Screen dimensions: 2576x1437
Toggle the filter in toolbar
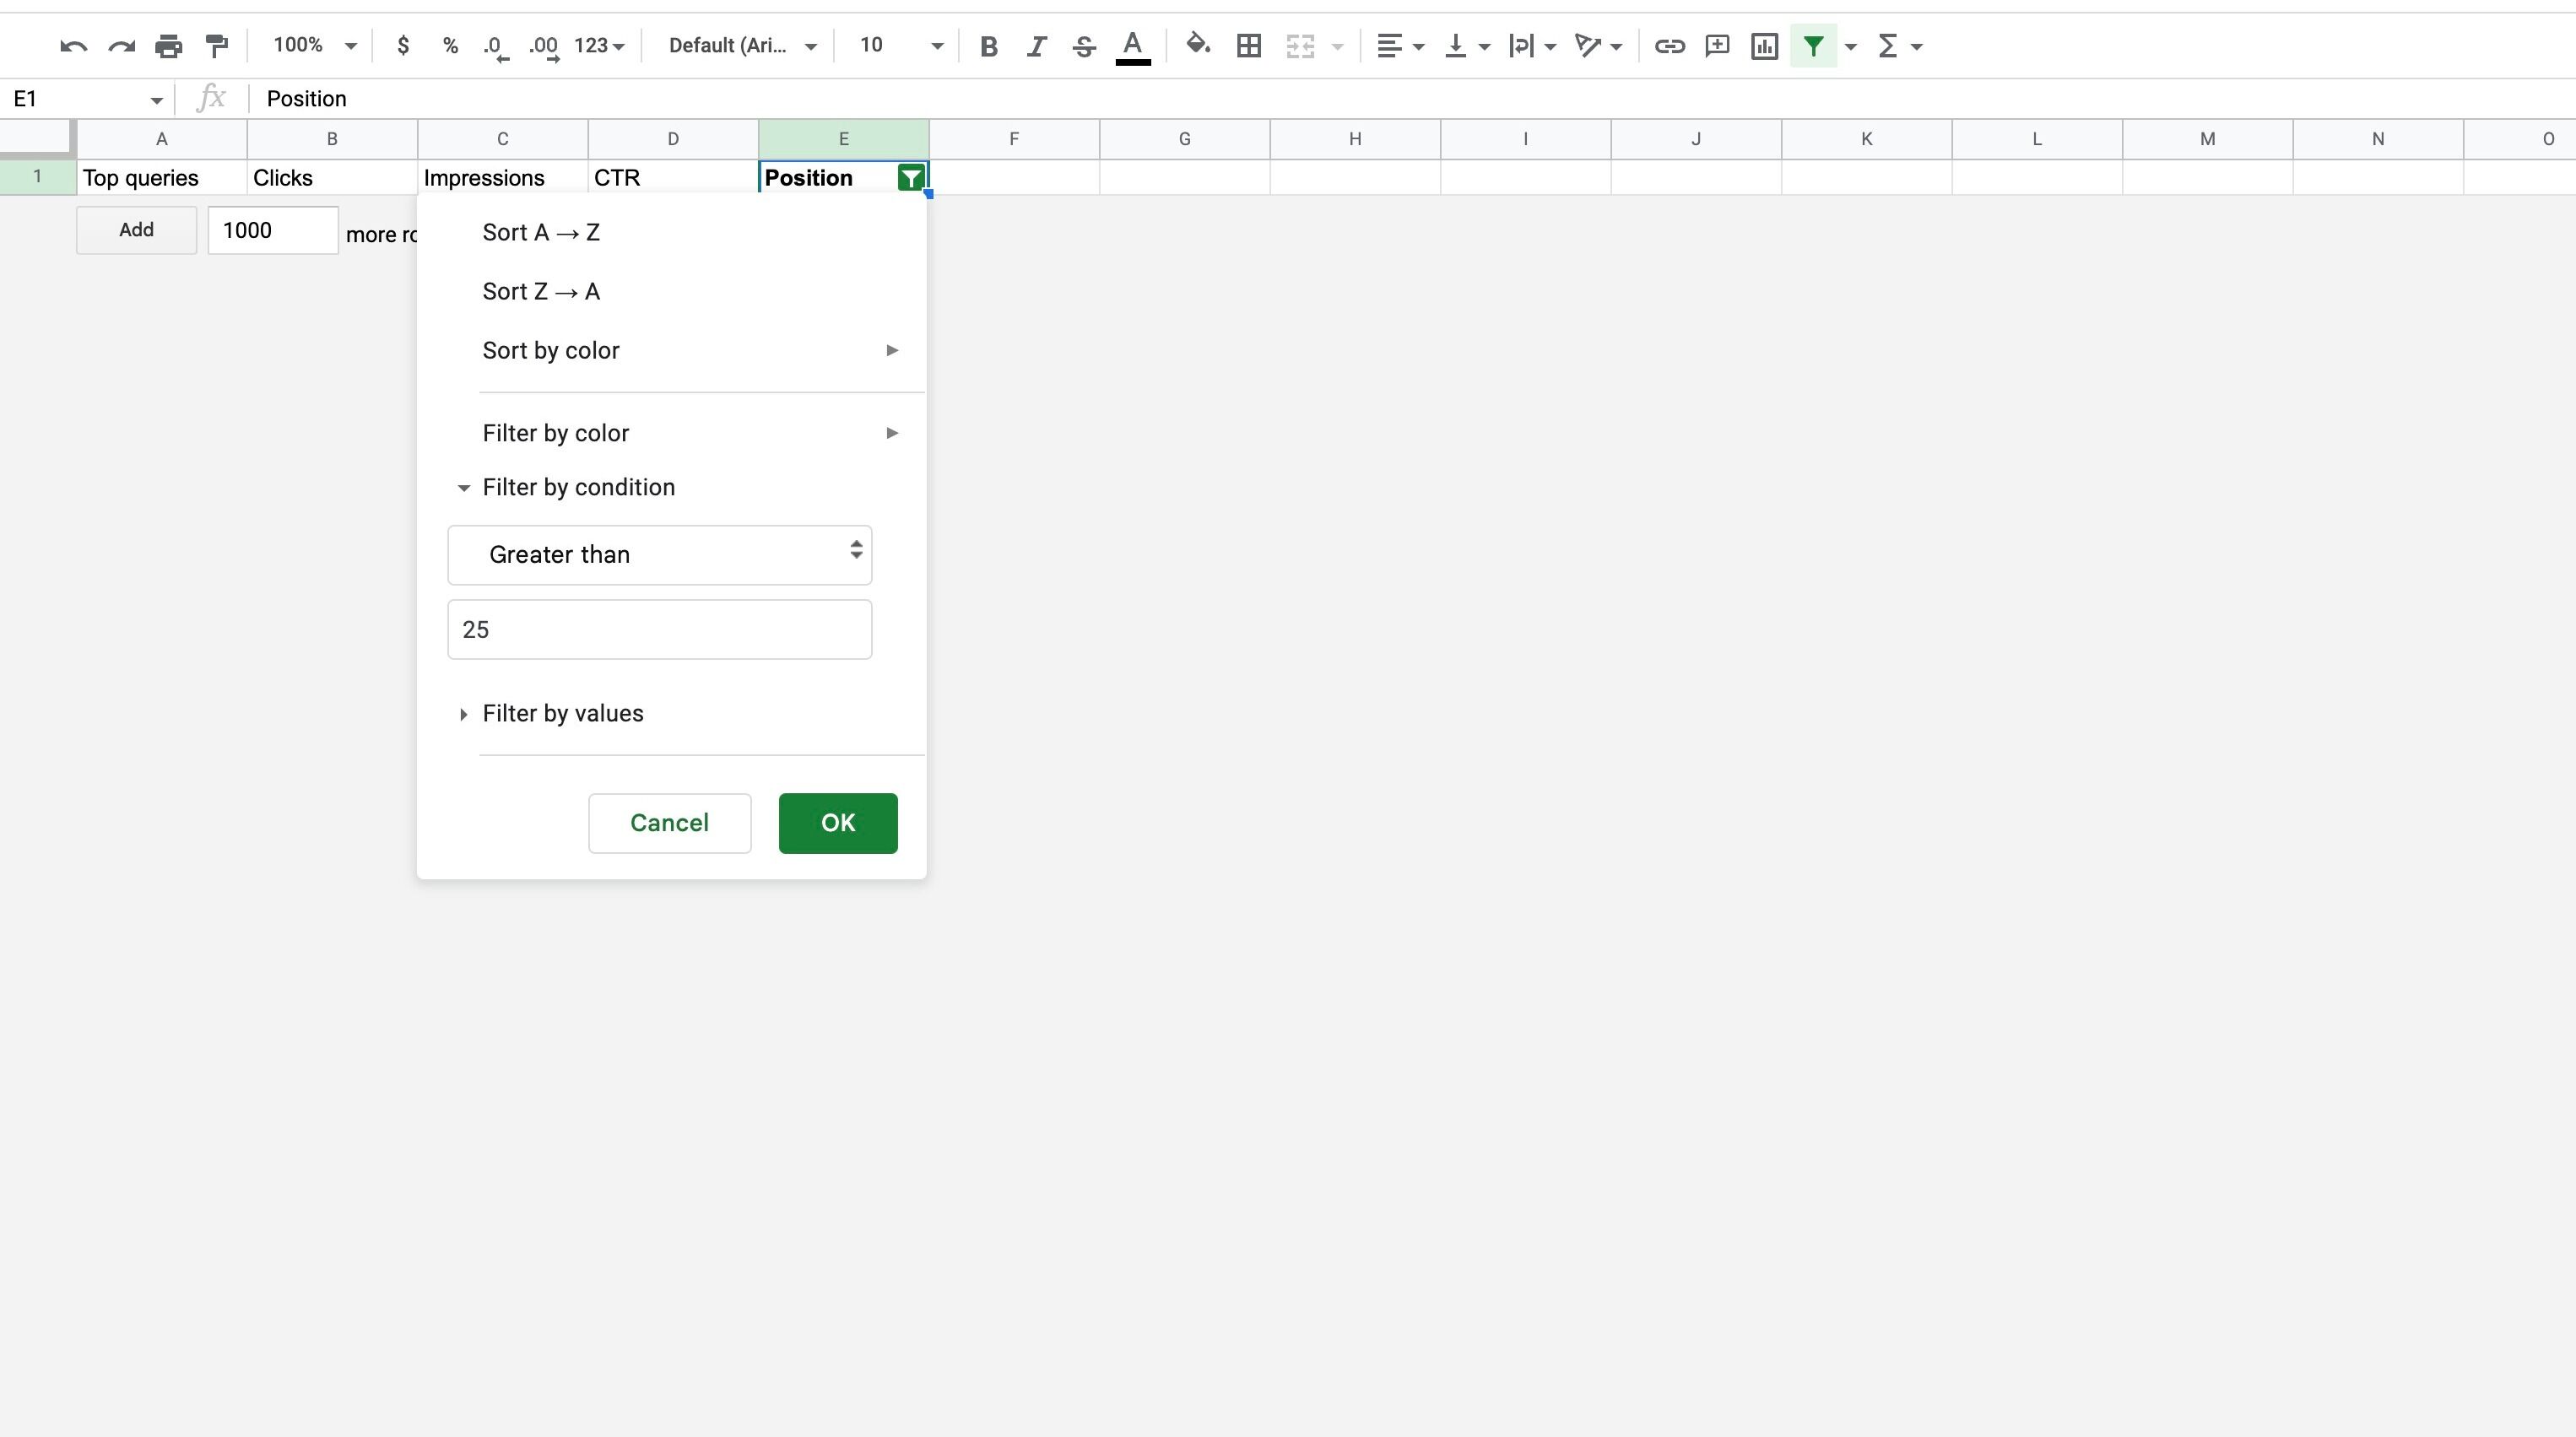[x=1813, y=46]
